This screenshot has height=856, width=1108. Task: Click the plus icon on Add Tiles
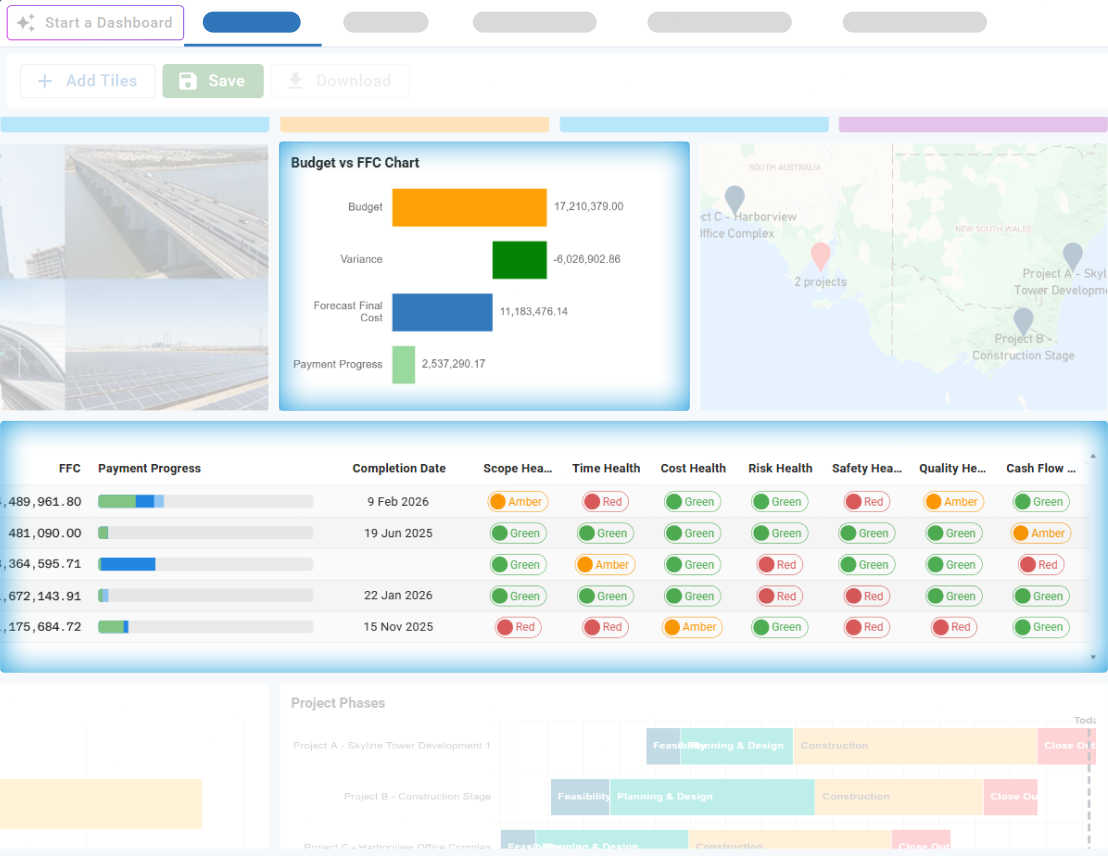click(44, 81)
